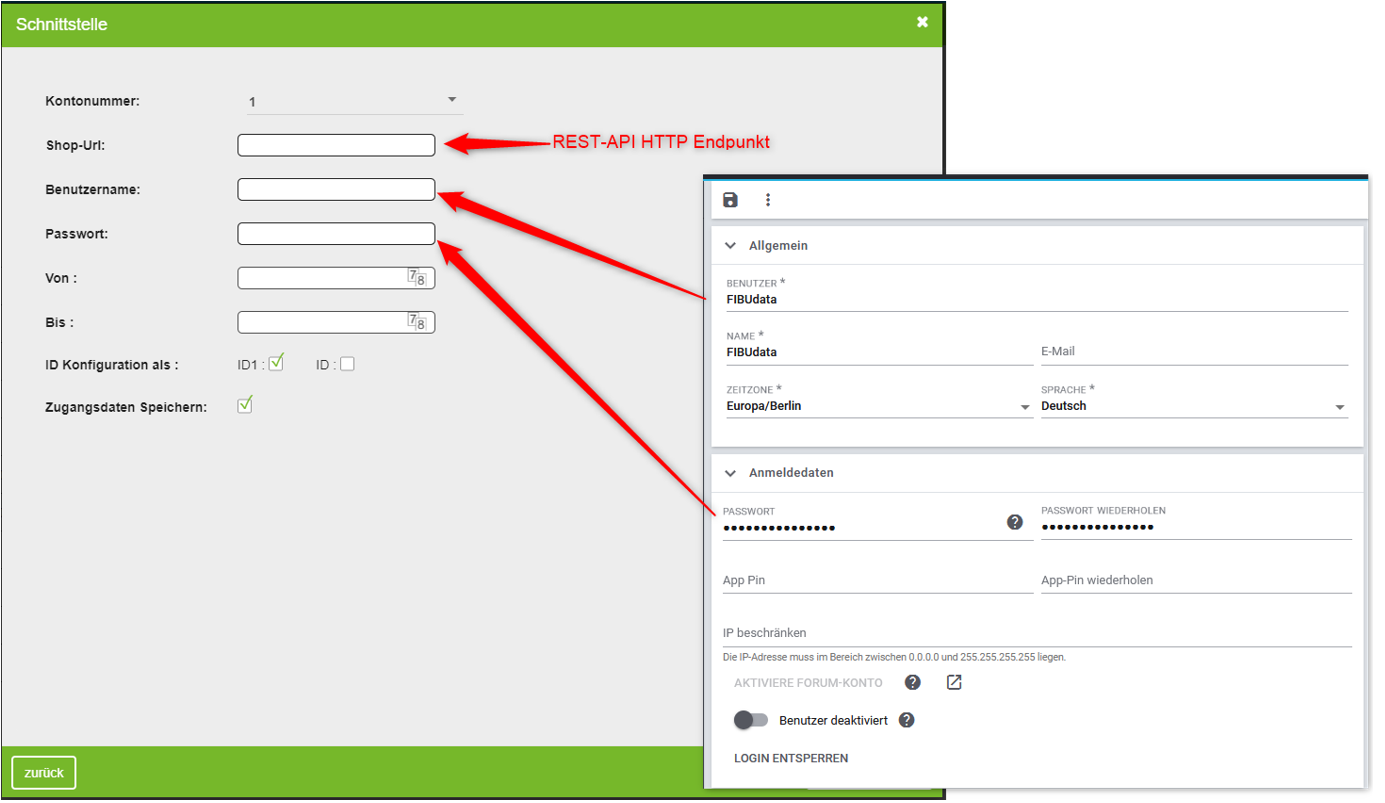Viewport: 1385px width, 803px height.
Task: Click help icon next to Aktiviere Forum-Konto
Action: 912,682
